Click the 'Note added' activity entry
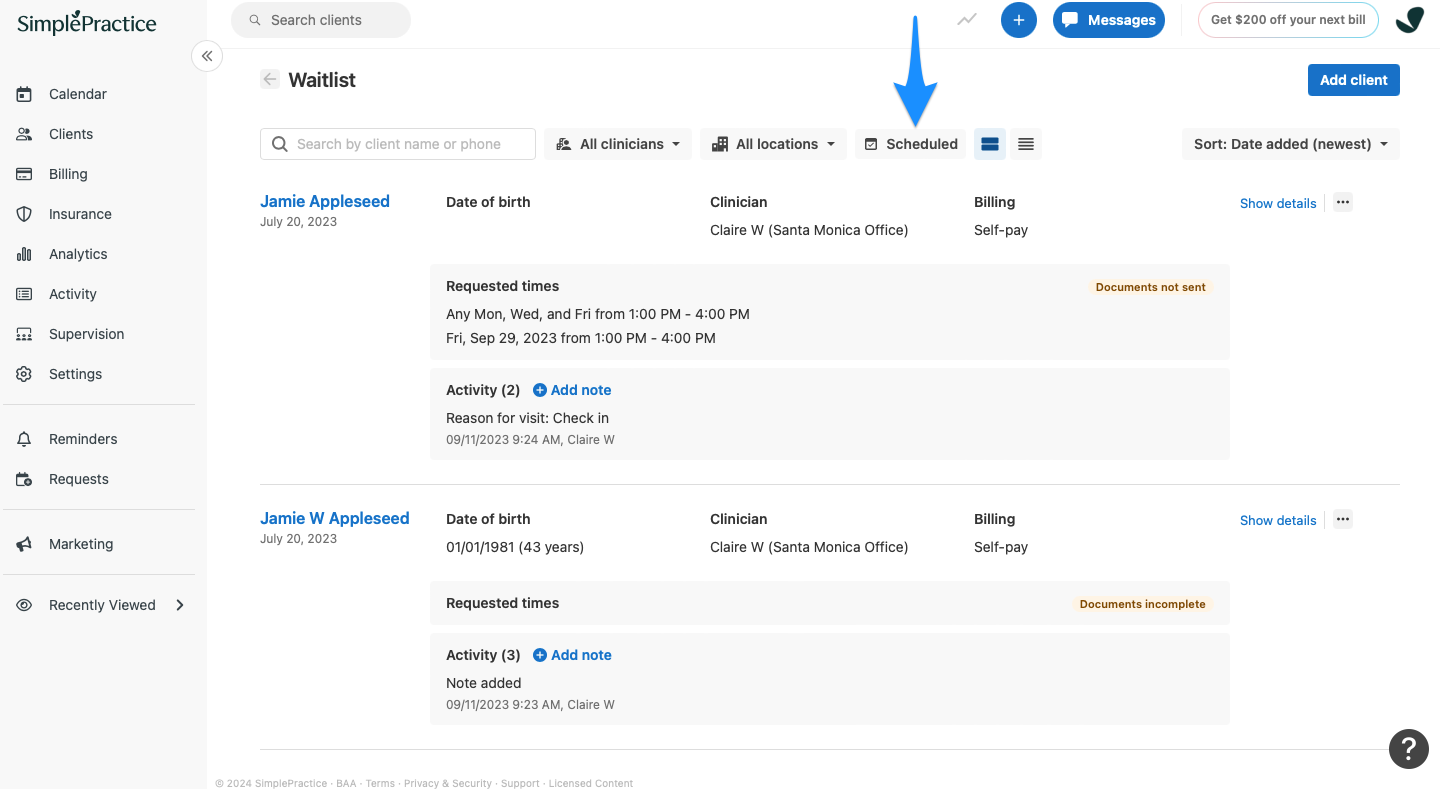 pos(484,683)
